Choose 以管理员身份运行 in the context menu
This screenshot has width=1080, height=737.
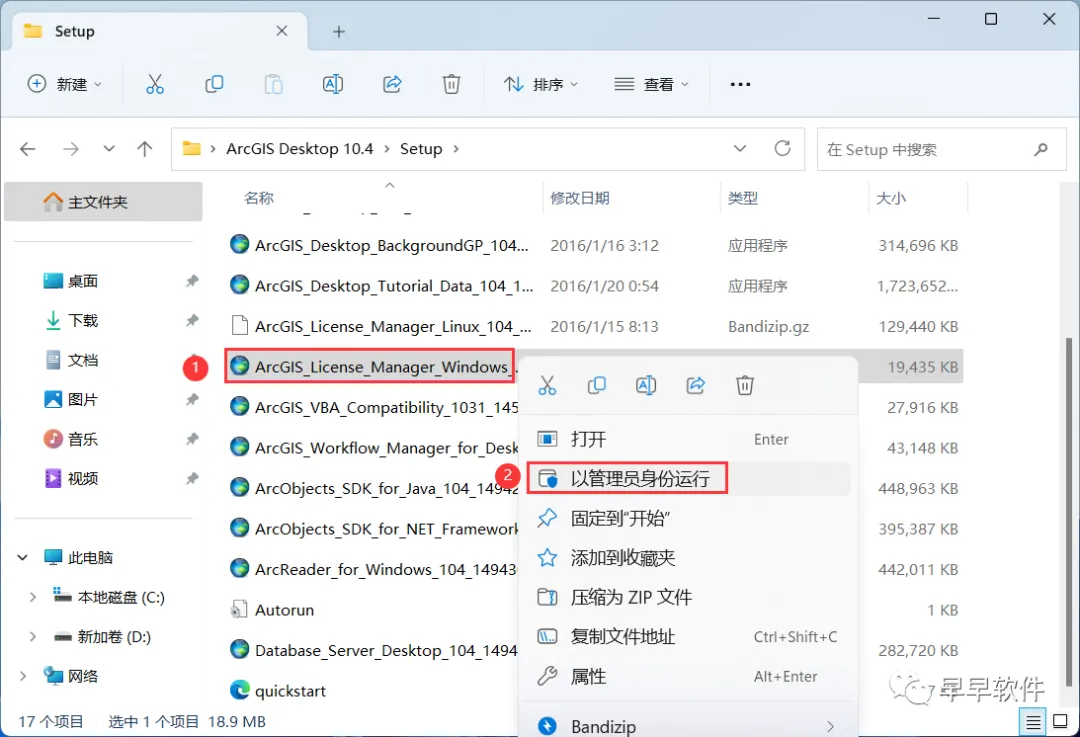point(688,478)
